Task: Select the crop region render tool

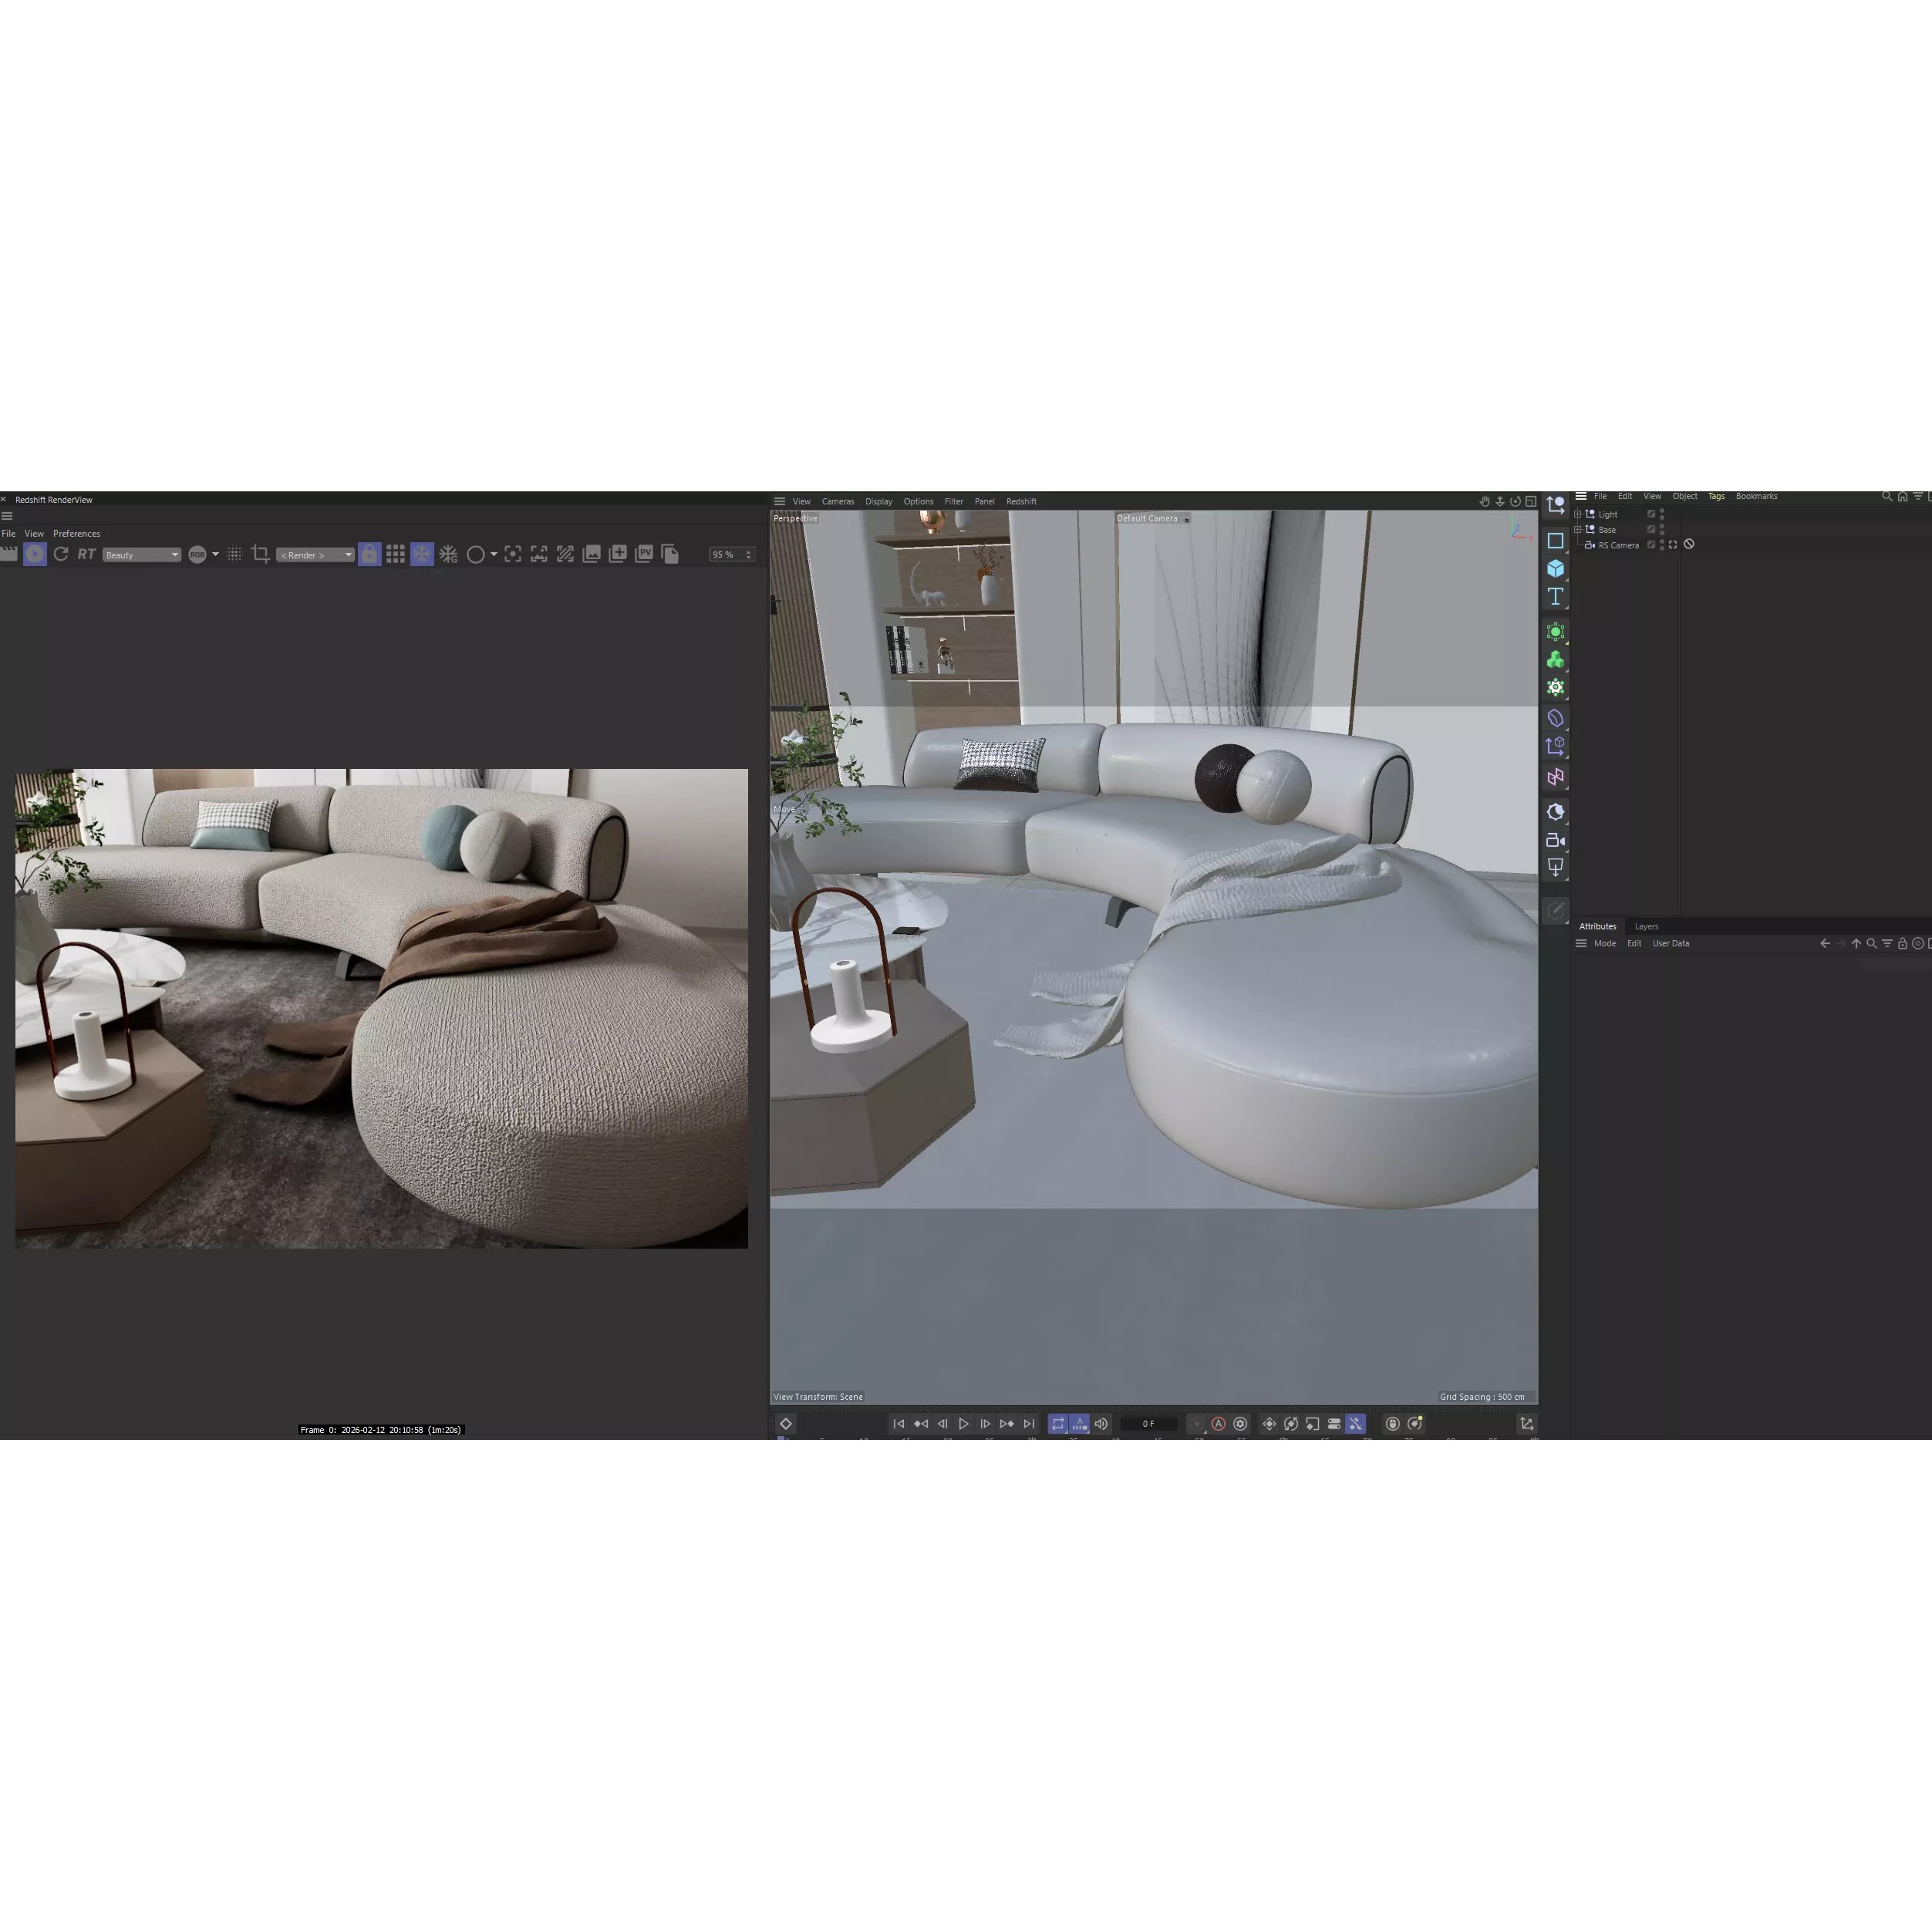Action: coord(260,554)
